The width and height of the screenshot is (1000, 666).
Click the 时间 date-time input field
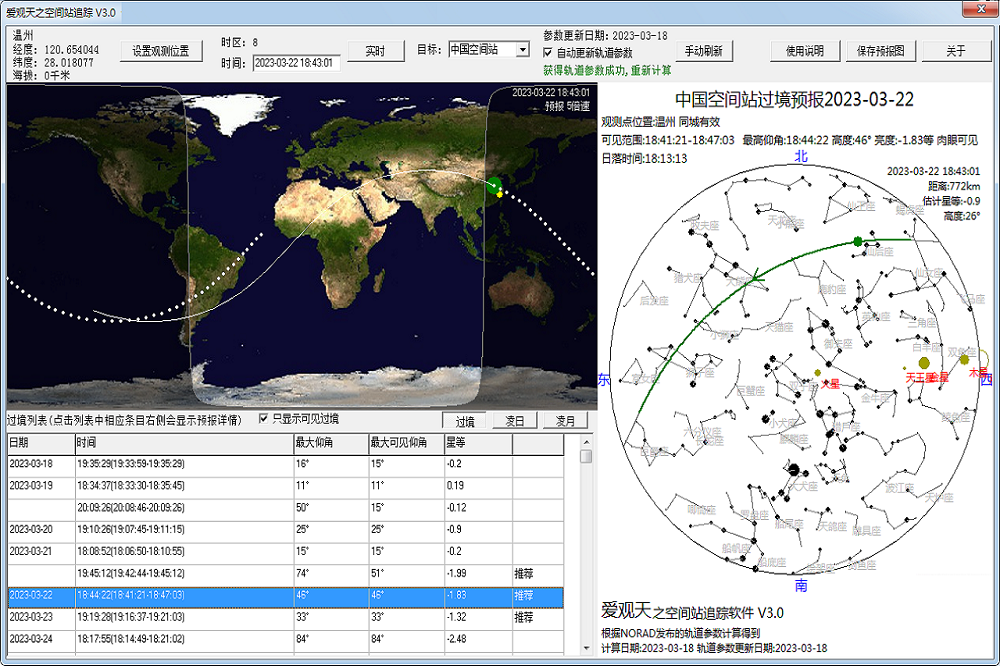click(296, 63)
